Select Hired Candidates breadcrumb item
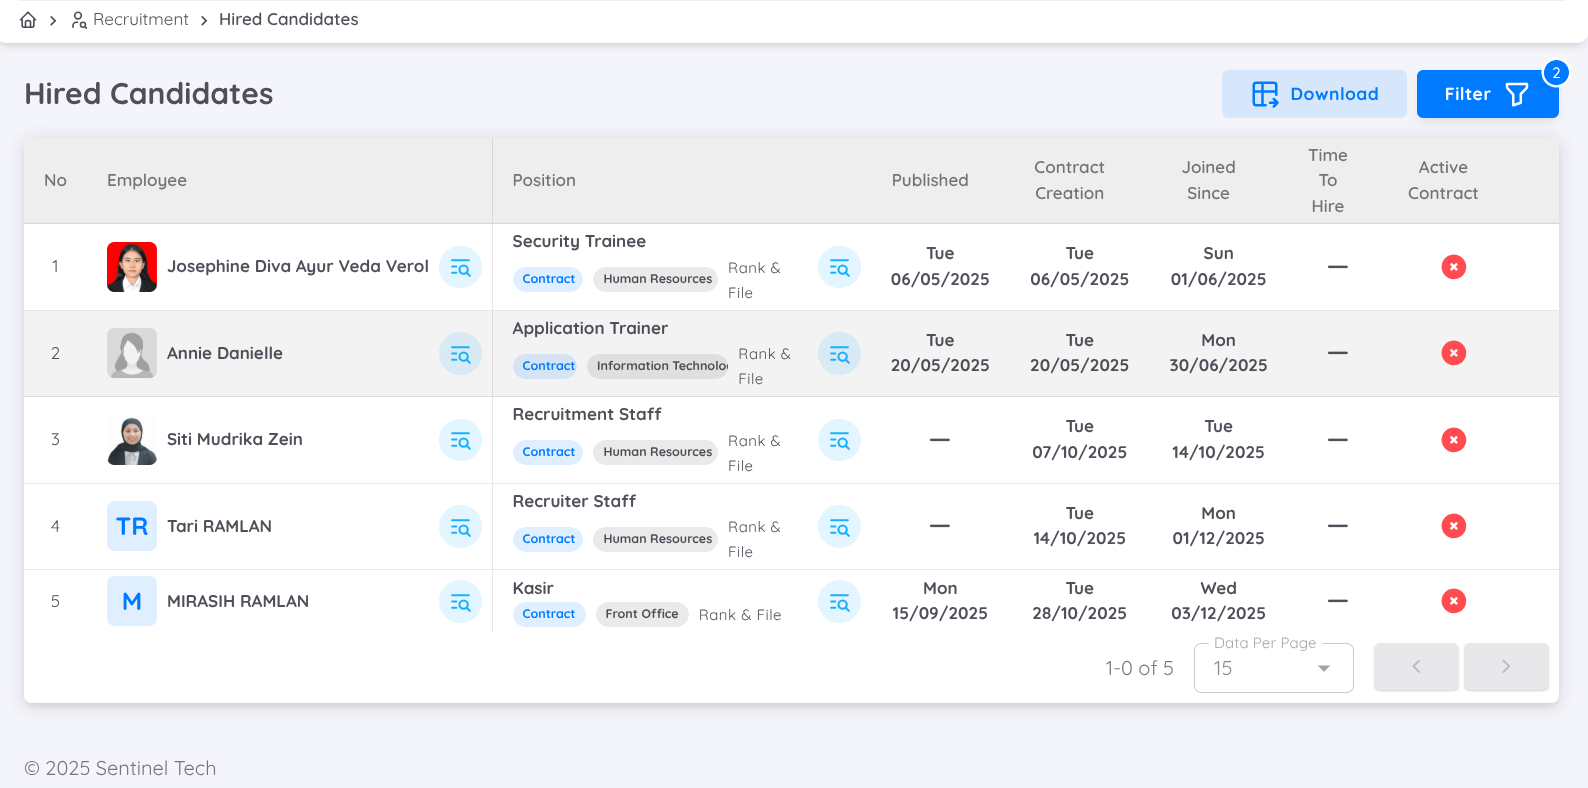Viewport: 1588px width, 788px height. (x=288, y=20)
